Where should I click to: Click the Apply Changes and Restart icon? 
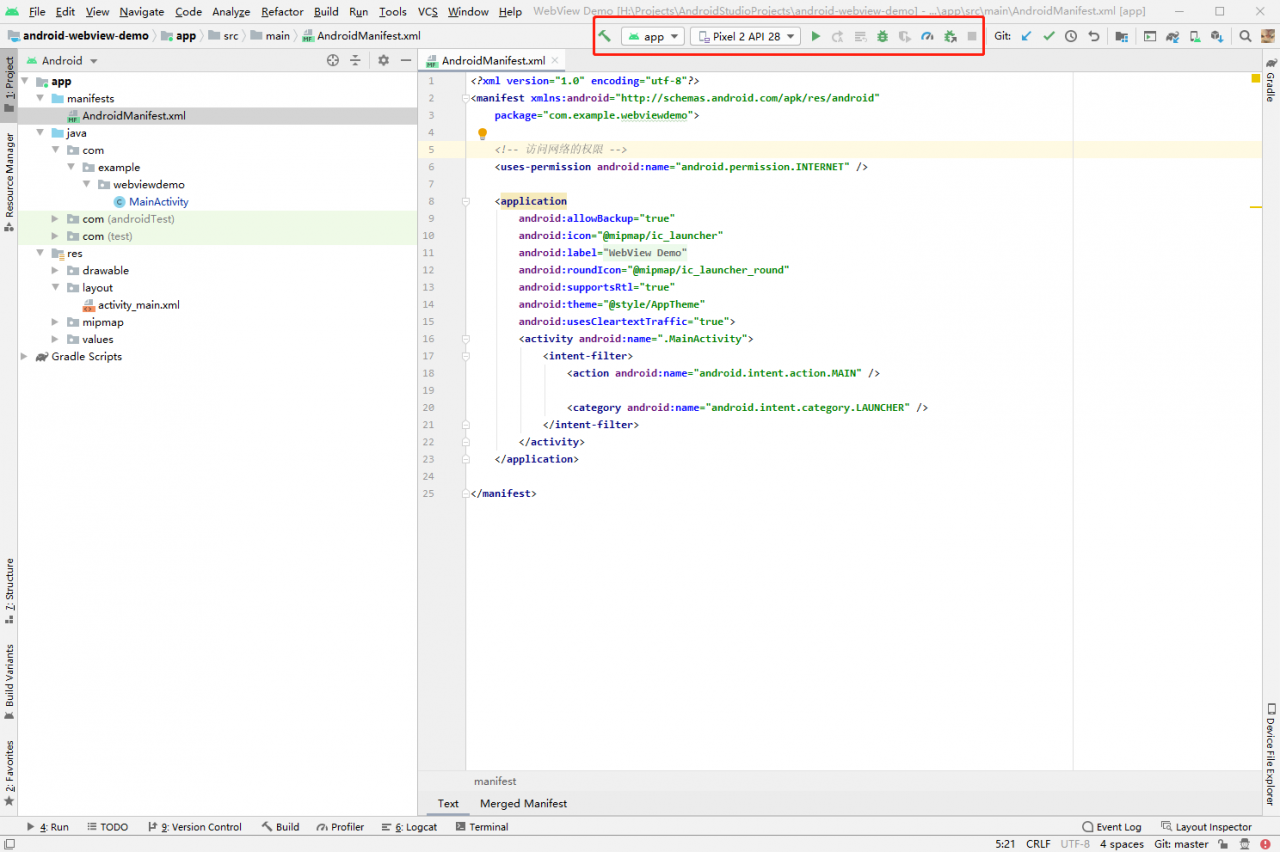[x=838, y=36]
